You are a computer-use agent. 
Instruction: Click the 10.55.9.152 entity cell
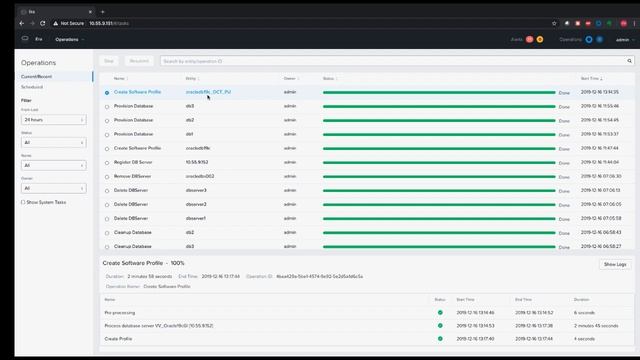[197, 162]
